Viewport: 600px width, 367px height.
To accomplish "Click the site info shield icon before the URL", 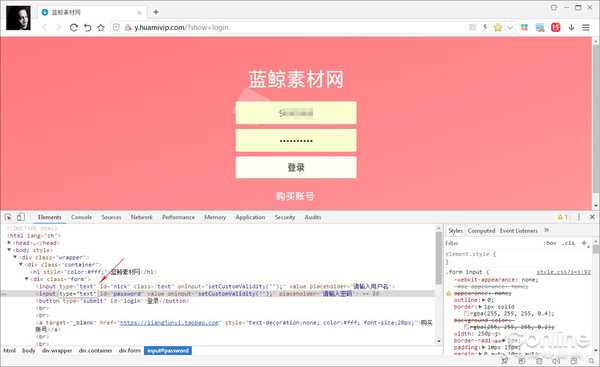I will [x=116, y=27].
